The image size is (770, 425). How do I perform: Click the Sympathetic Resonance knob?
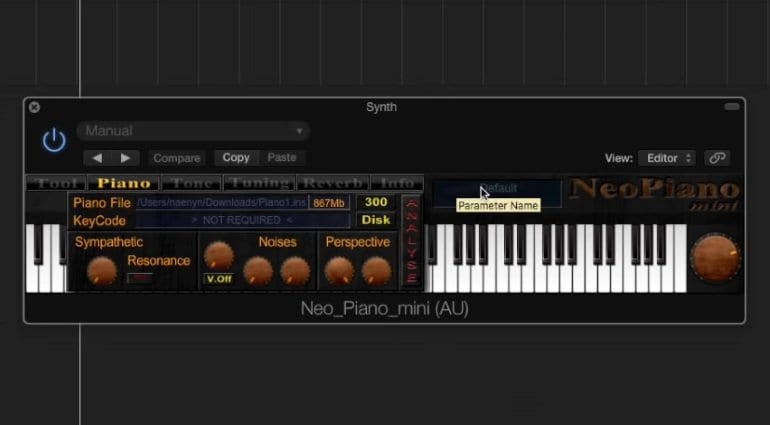(102, 271)
